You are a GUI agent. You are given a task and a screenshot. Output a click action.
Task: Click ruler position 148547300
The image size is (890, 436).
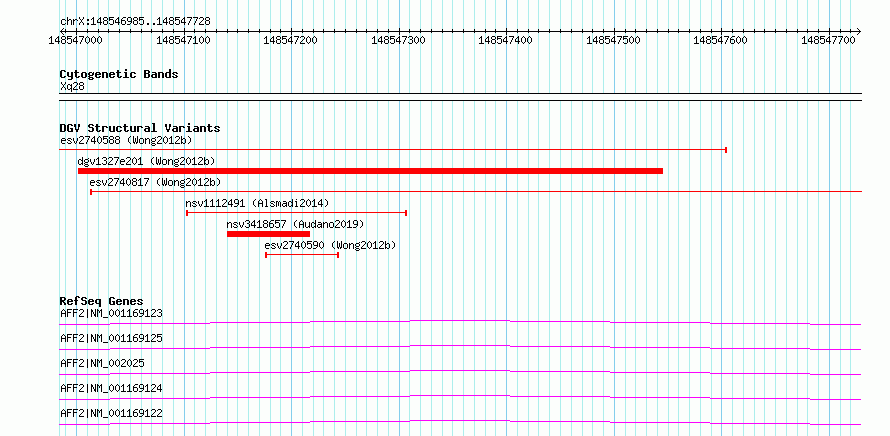pos(398,40)
